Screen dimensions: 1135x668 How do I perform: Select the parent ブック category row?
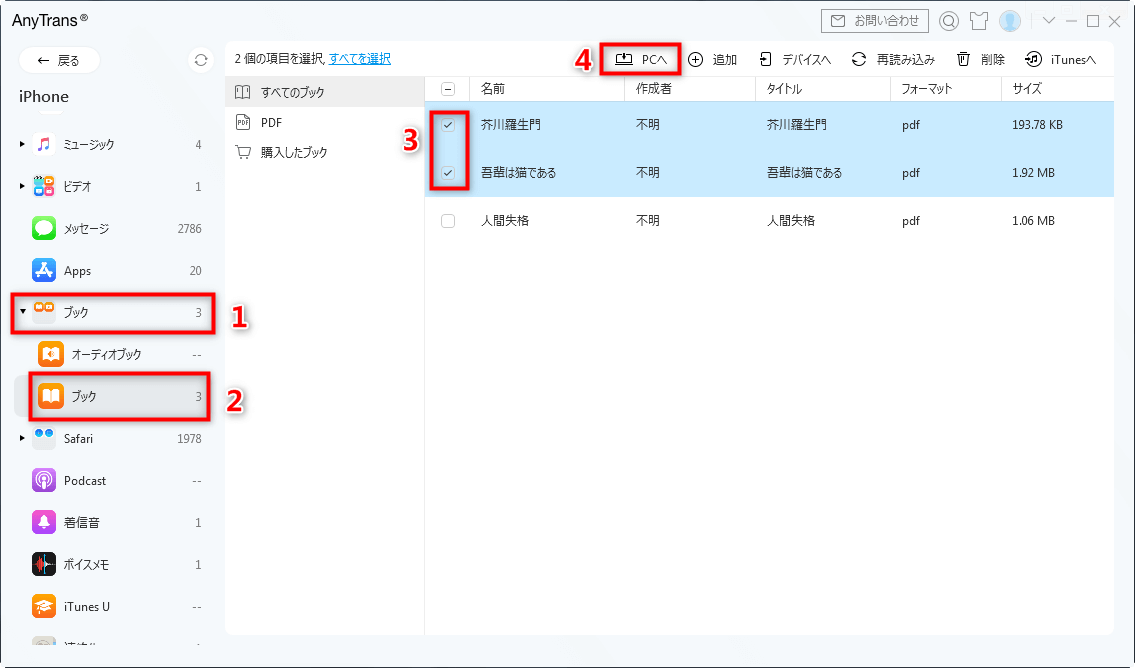(x=113, y=313)
